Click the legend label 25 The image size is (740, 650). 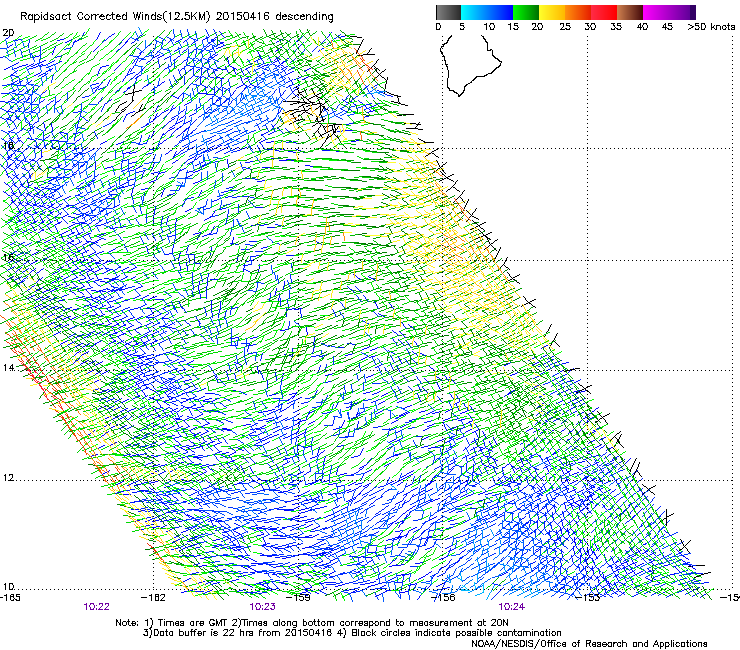point(565,27)
